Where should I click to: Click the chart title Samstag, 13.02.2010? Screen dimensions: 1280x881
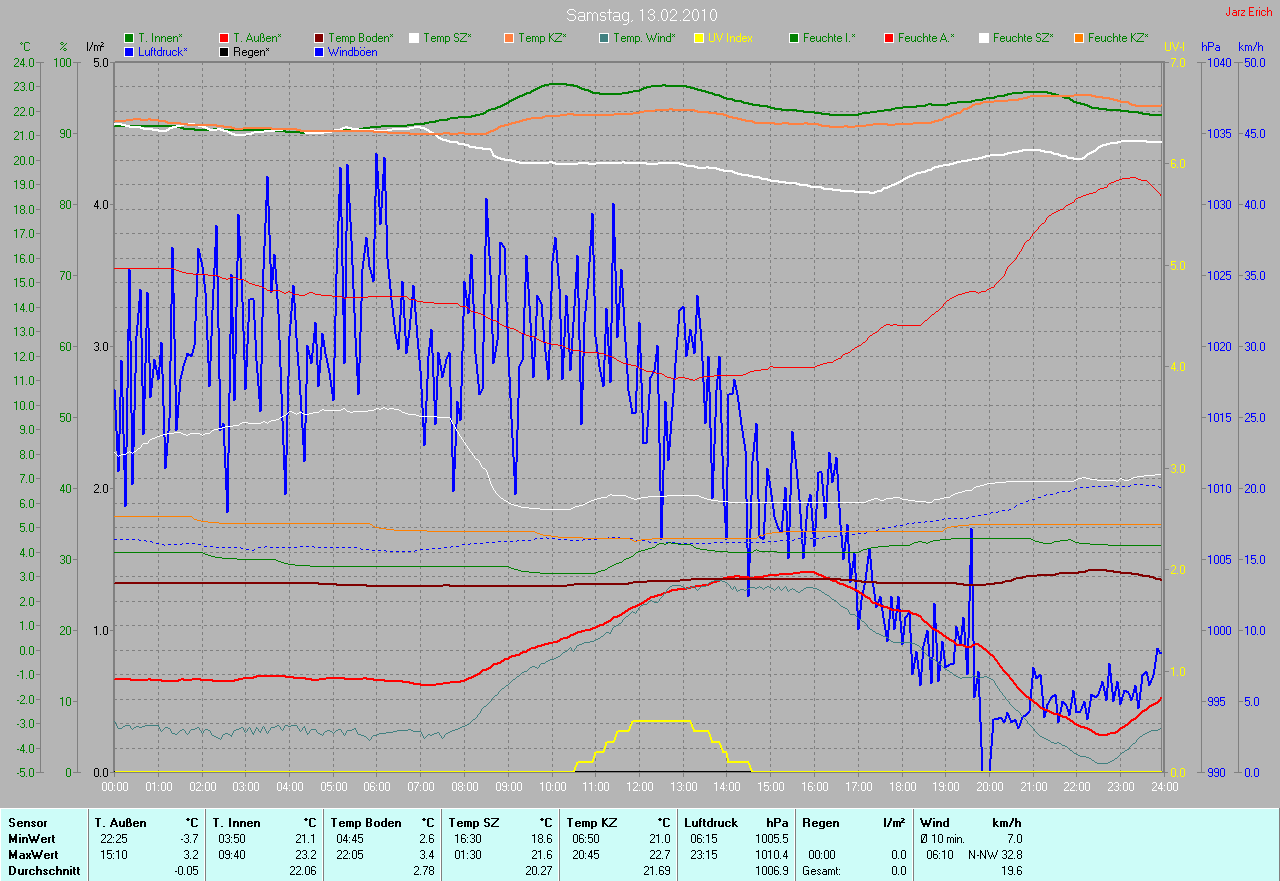click(640, 15)
